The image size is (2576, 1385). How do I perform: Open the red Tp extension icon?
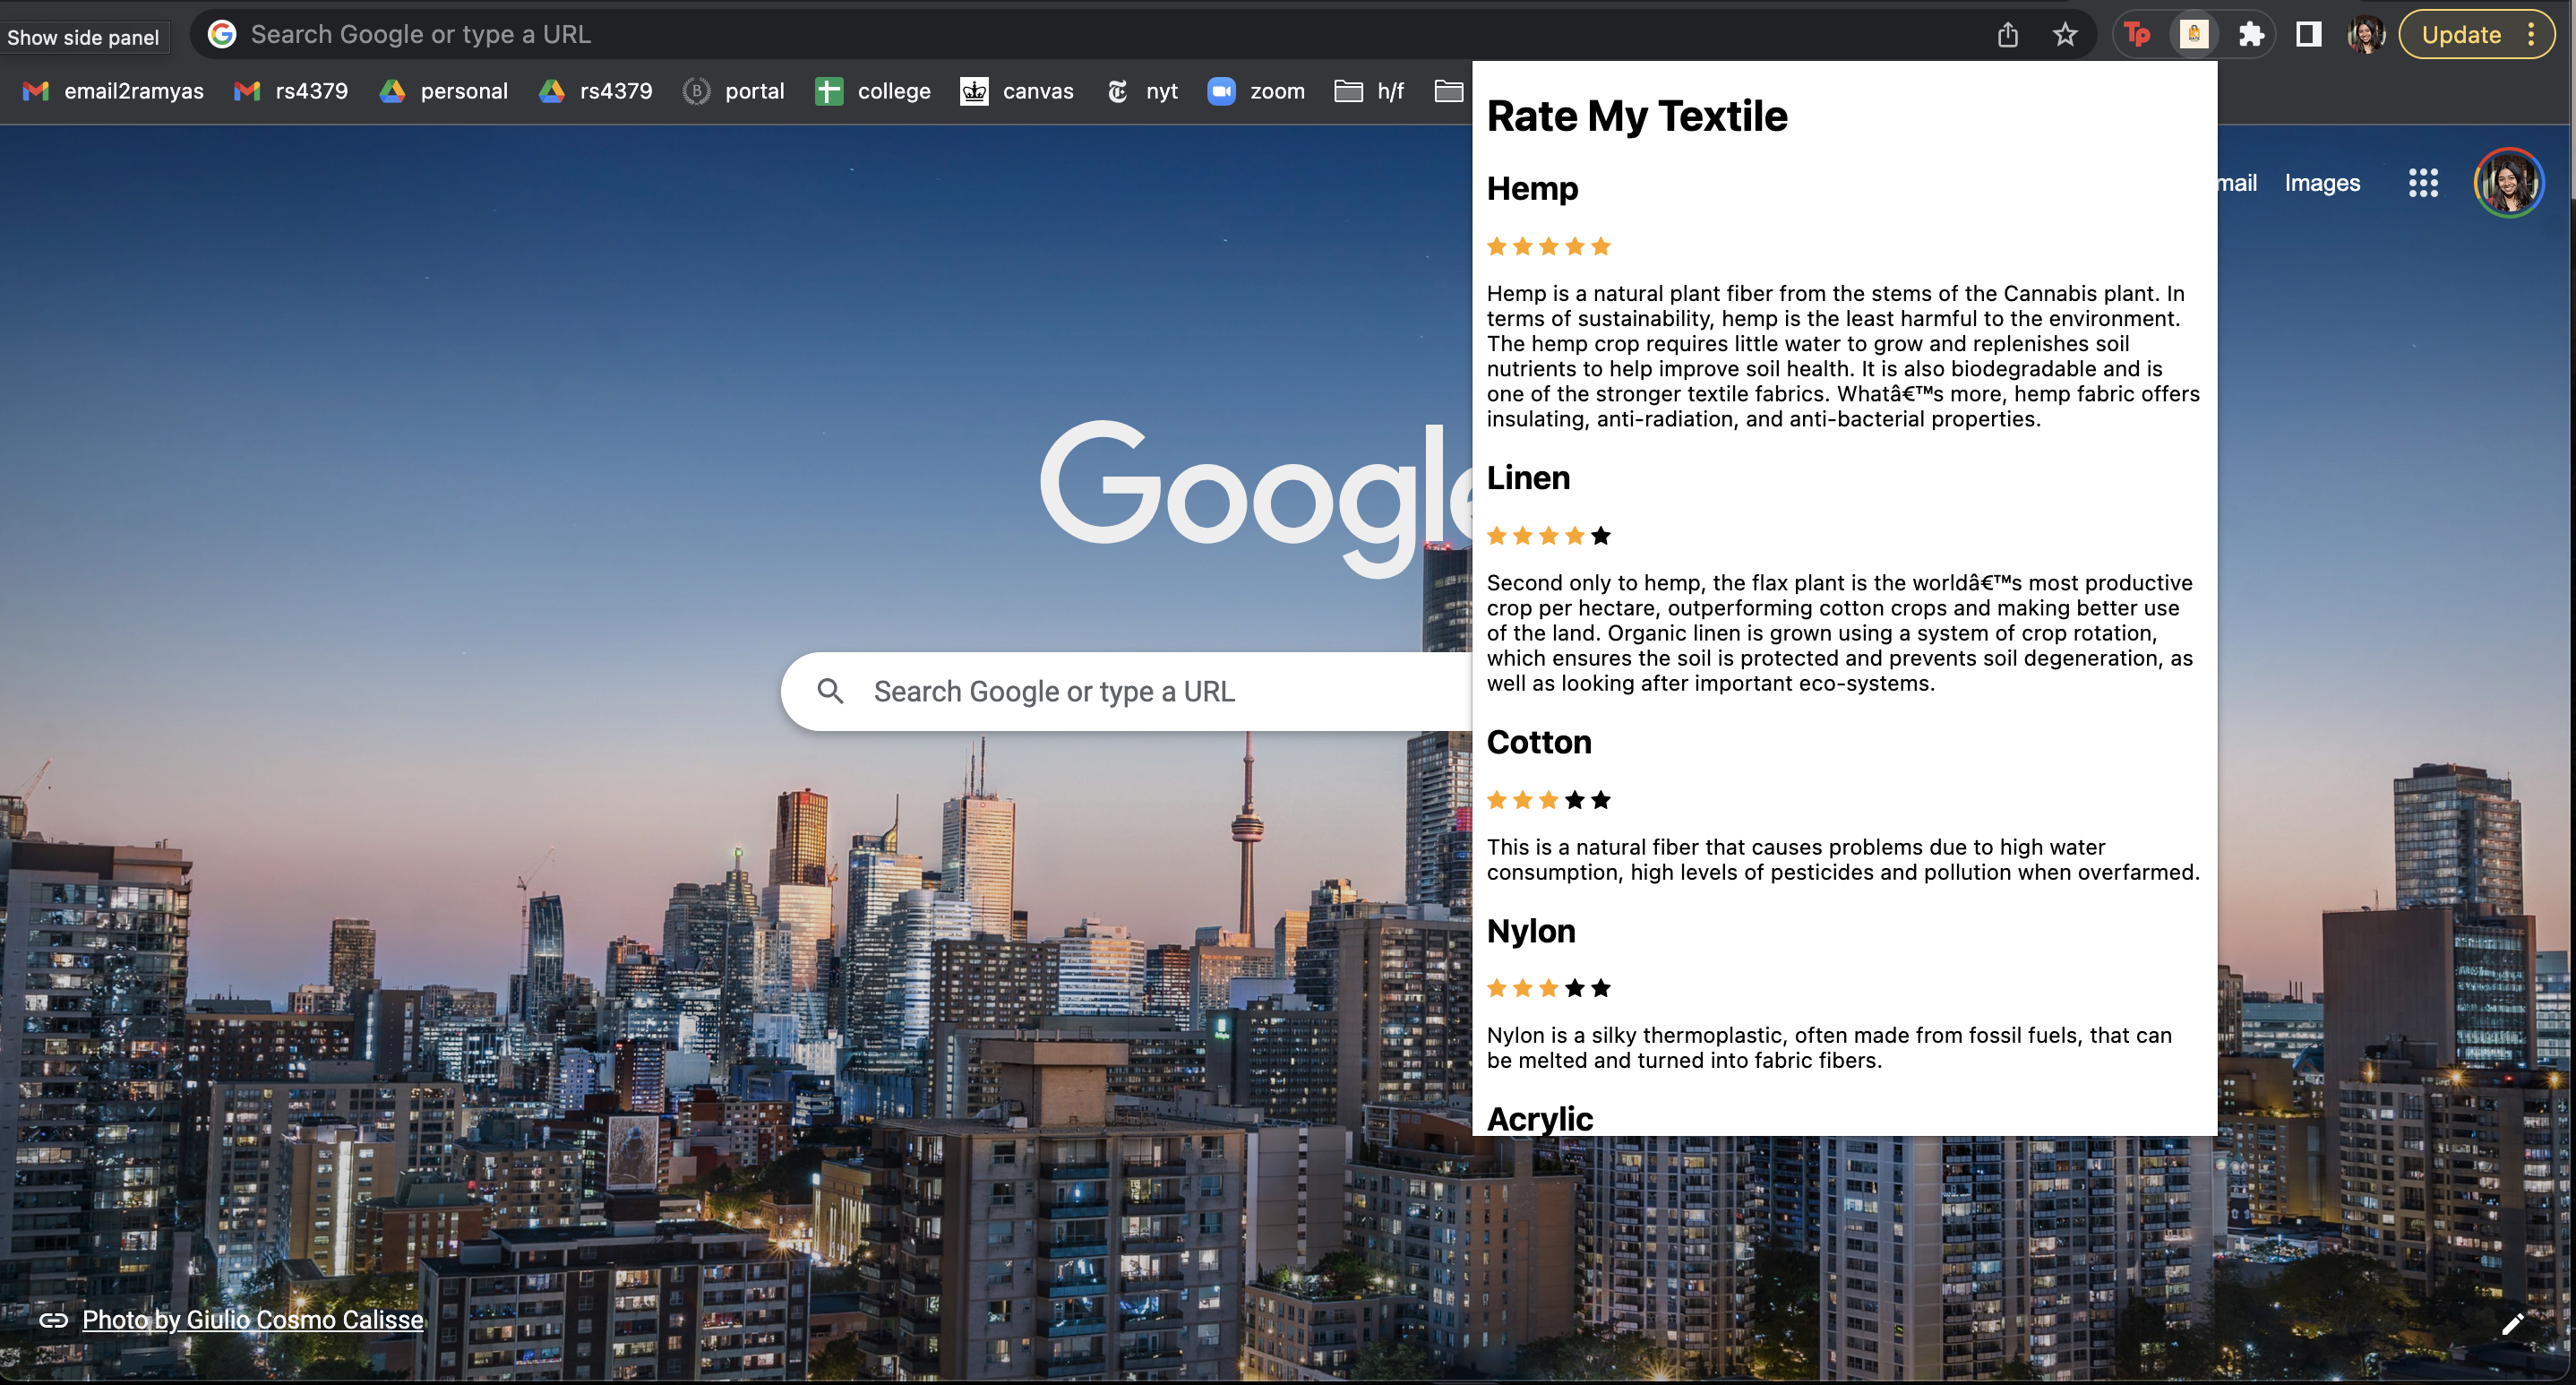point(2137,35)
